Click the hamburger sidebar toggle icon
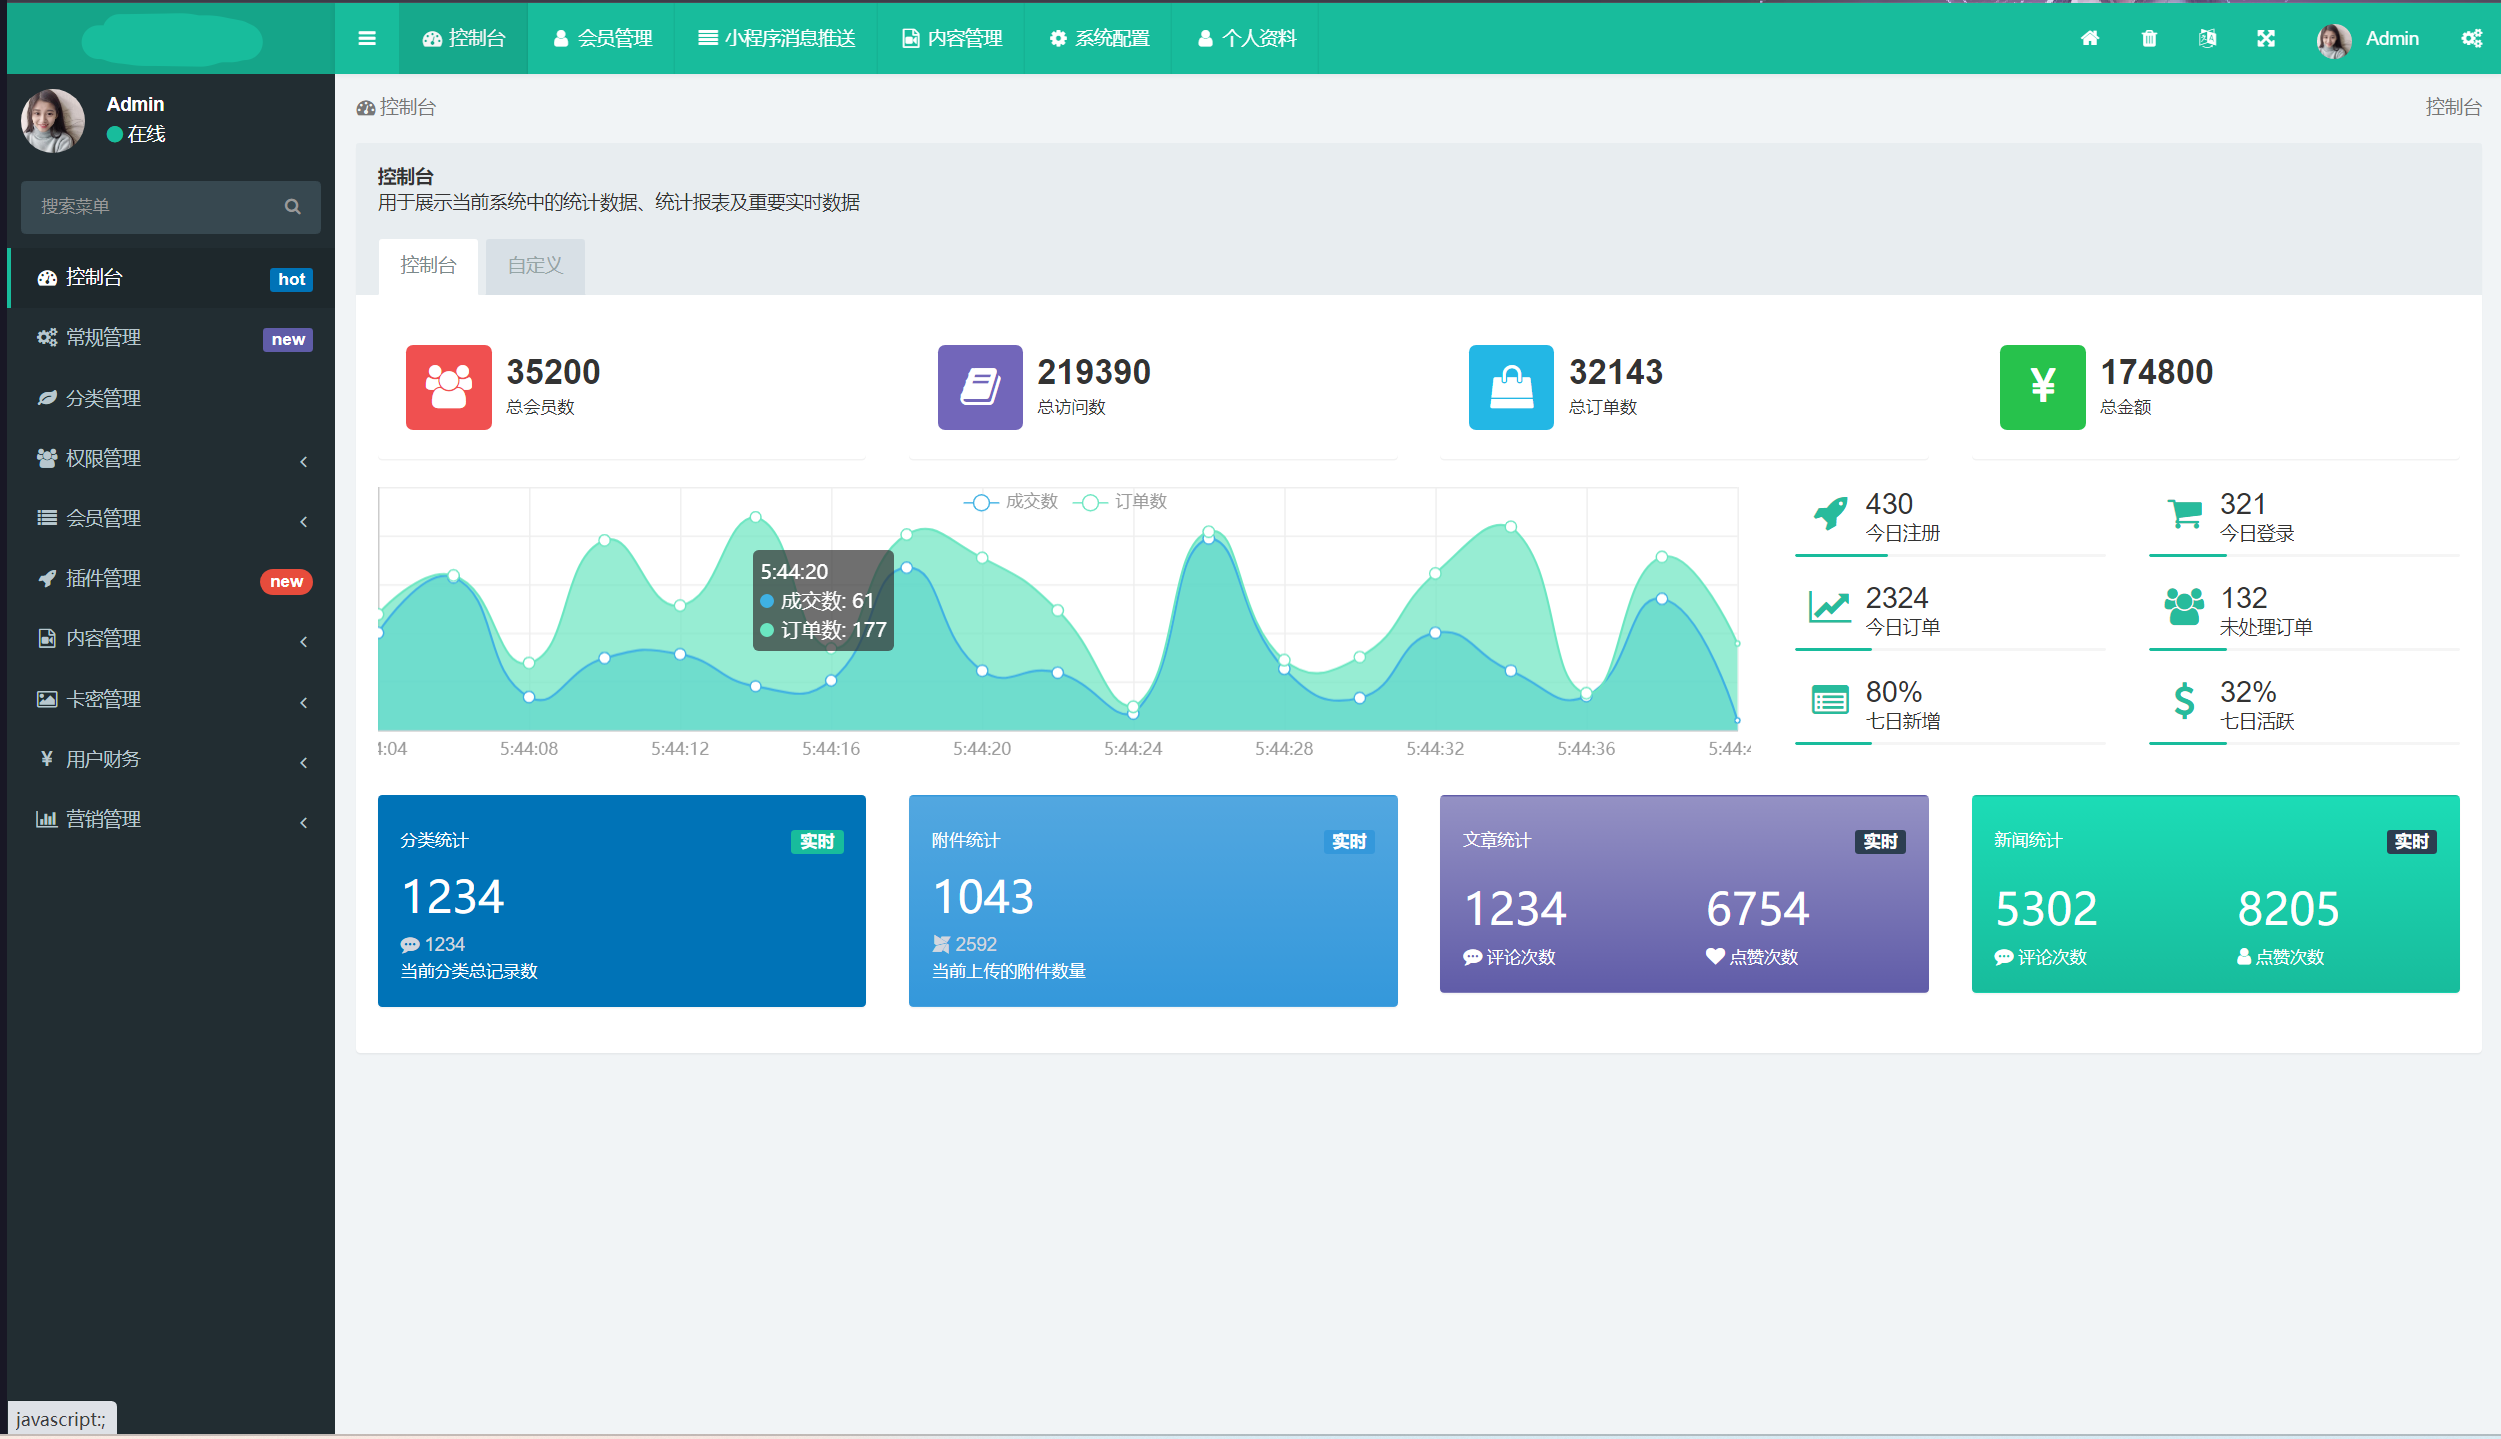 (367, 38)
